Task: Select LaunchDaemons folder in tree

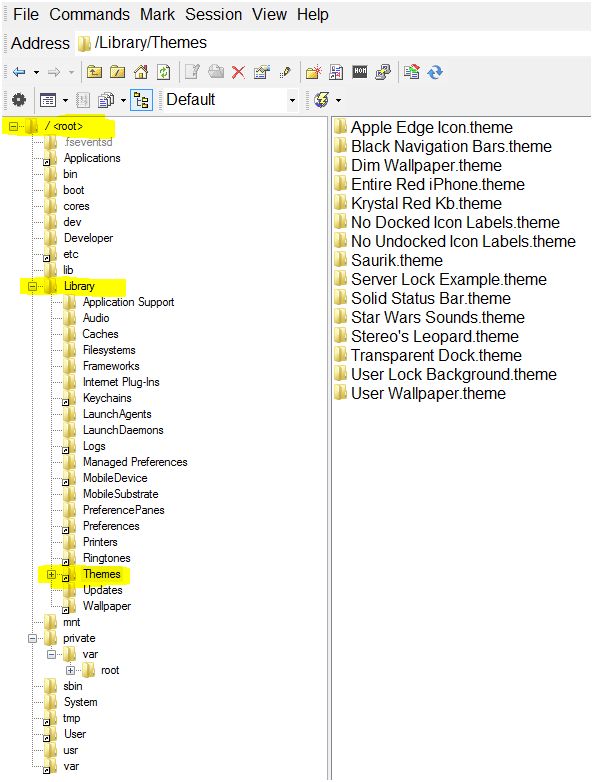Action: click(x=123, y=430)
